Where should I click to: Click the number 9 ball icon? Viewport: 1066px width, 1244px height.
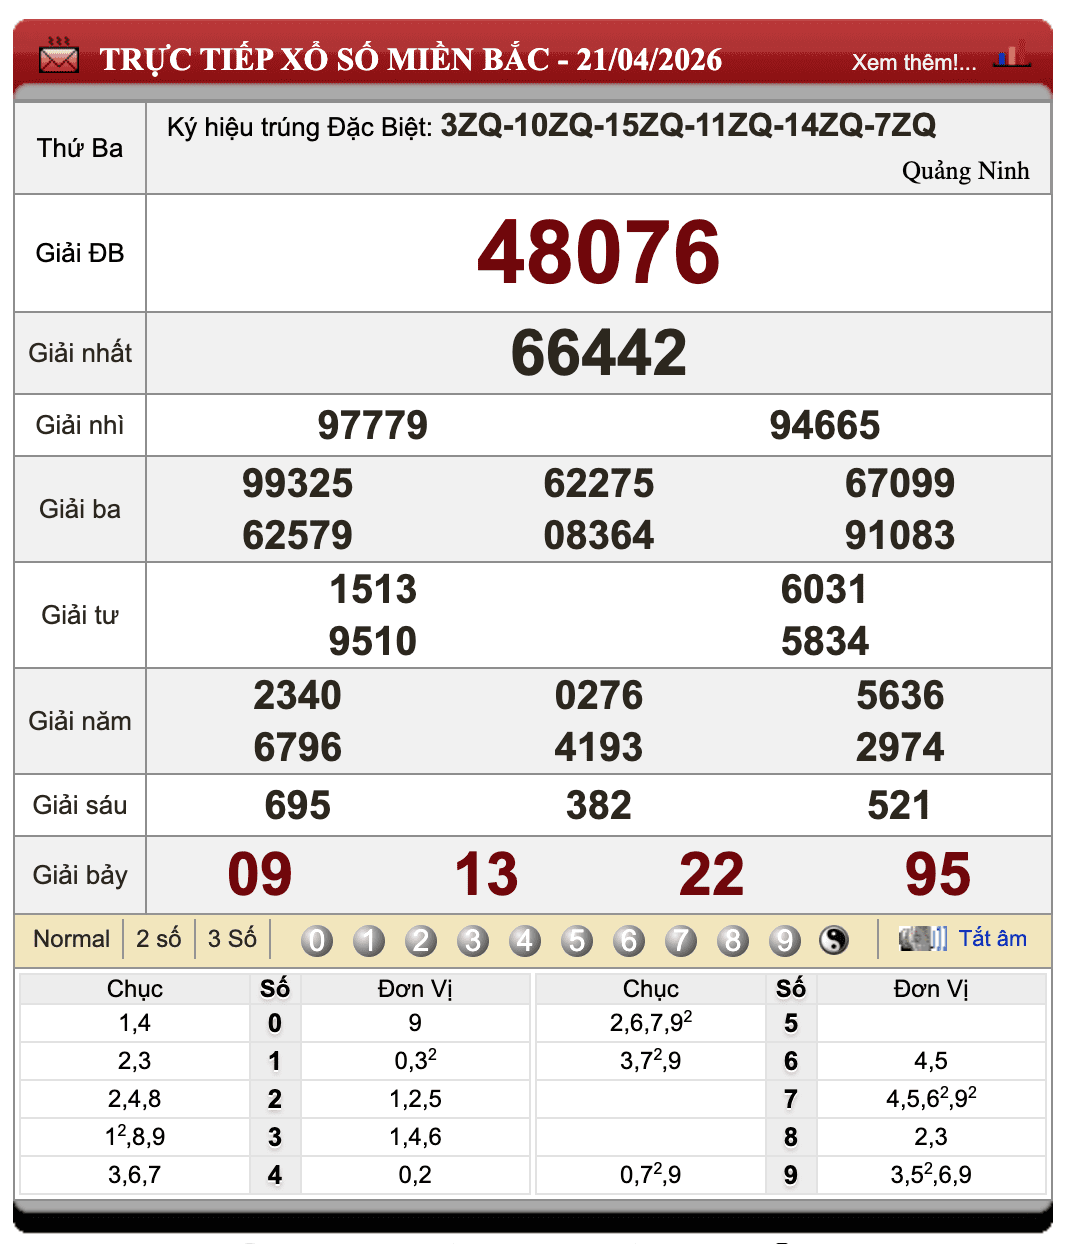(x=785, y=940)
